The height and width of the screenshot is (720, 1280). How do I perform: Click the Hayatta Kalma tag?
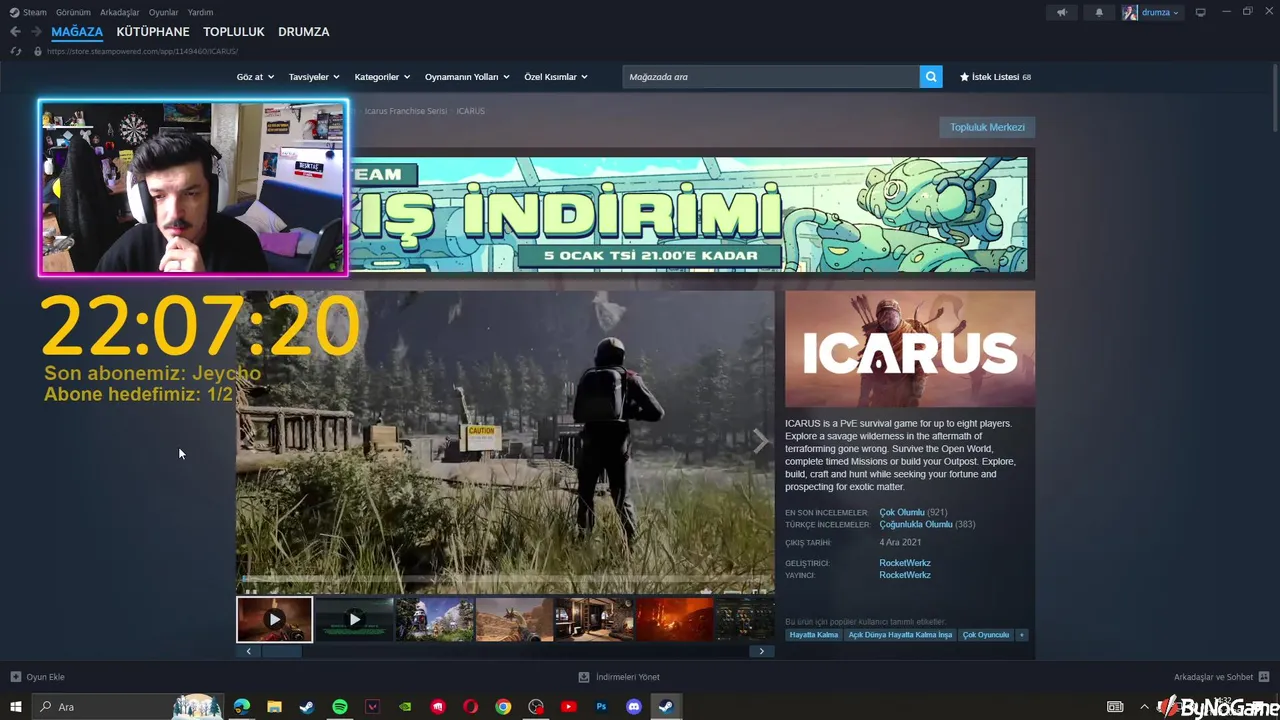click(x=813, y=635)
